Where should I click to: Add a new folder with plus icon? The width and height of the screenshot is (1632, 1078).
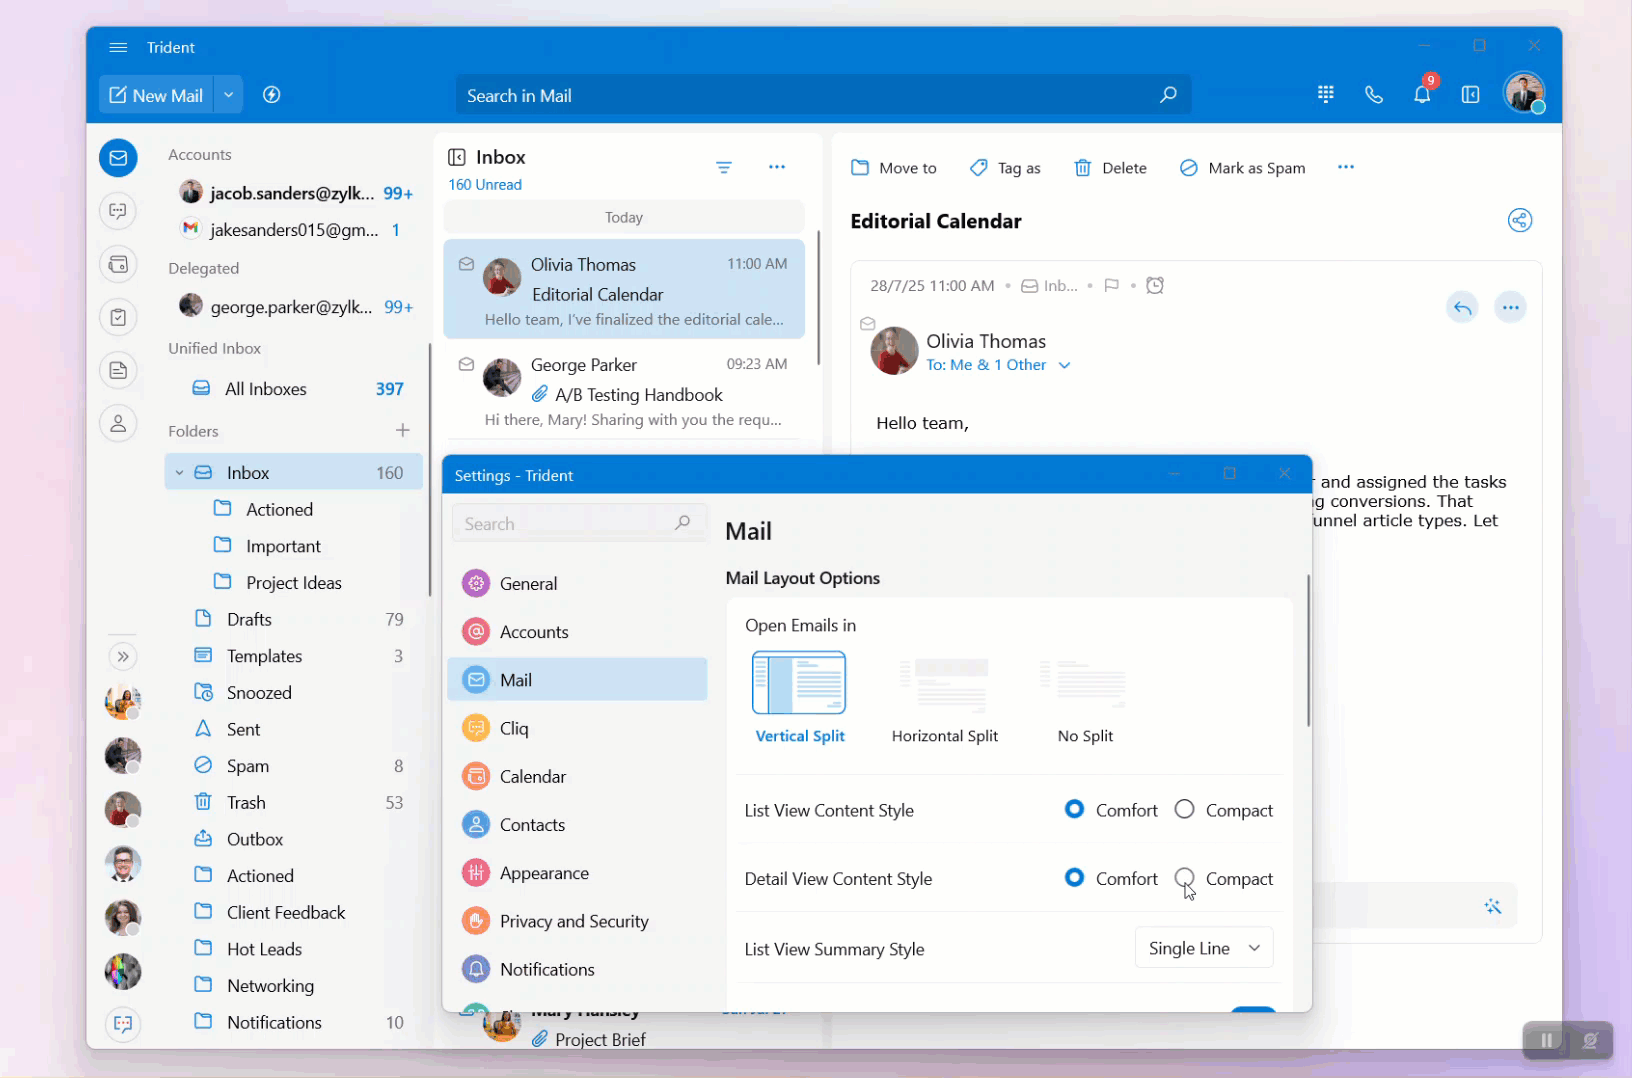point(403,430)
